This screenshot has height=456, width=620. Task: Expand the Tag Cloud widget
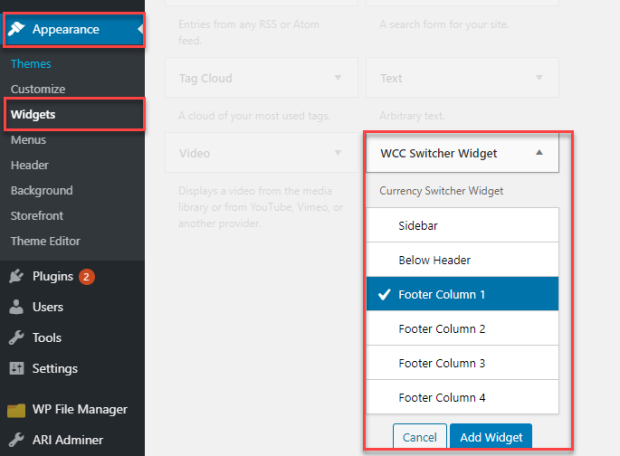point(338,78)
